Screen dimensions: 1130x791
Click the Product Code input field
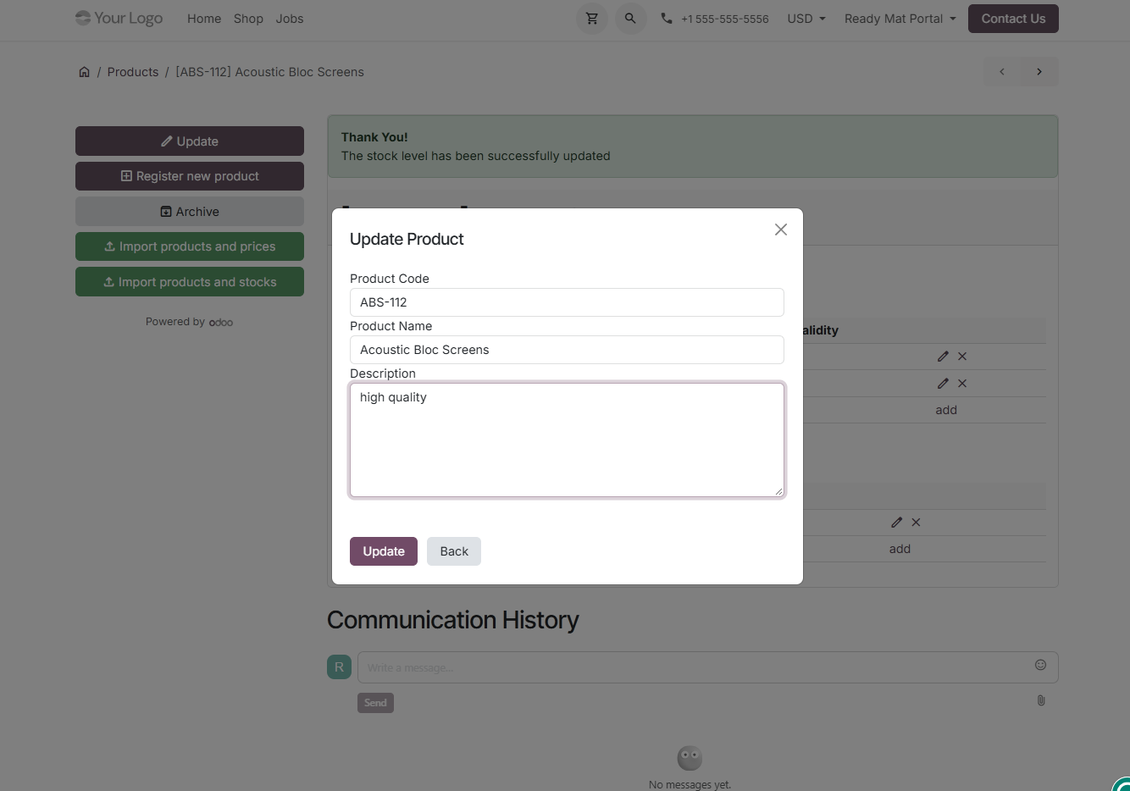[566, 303]
